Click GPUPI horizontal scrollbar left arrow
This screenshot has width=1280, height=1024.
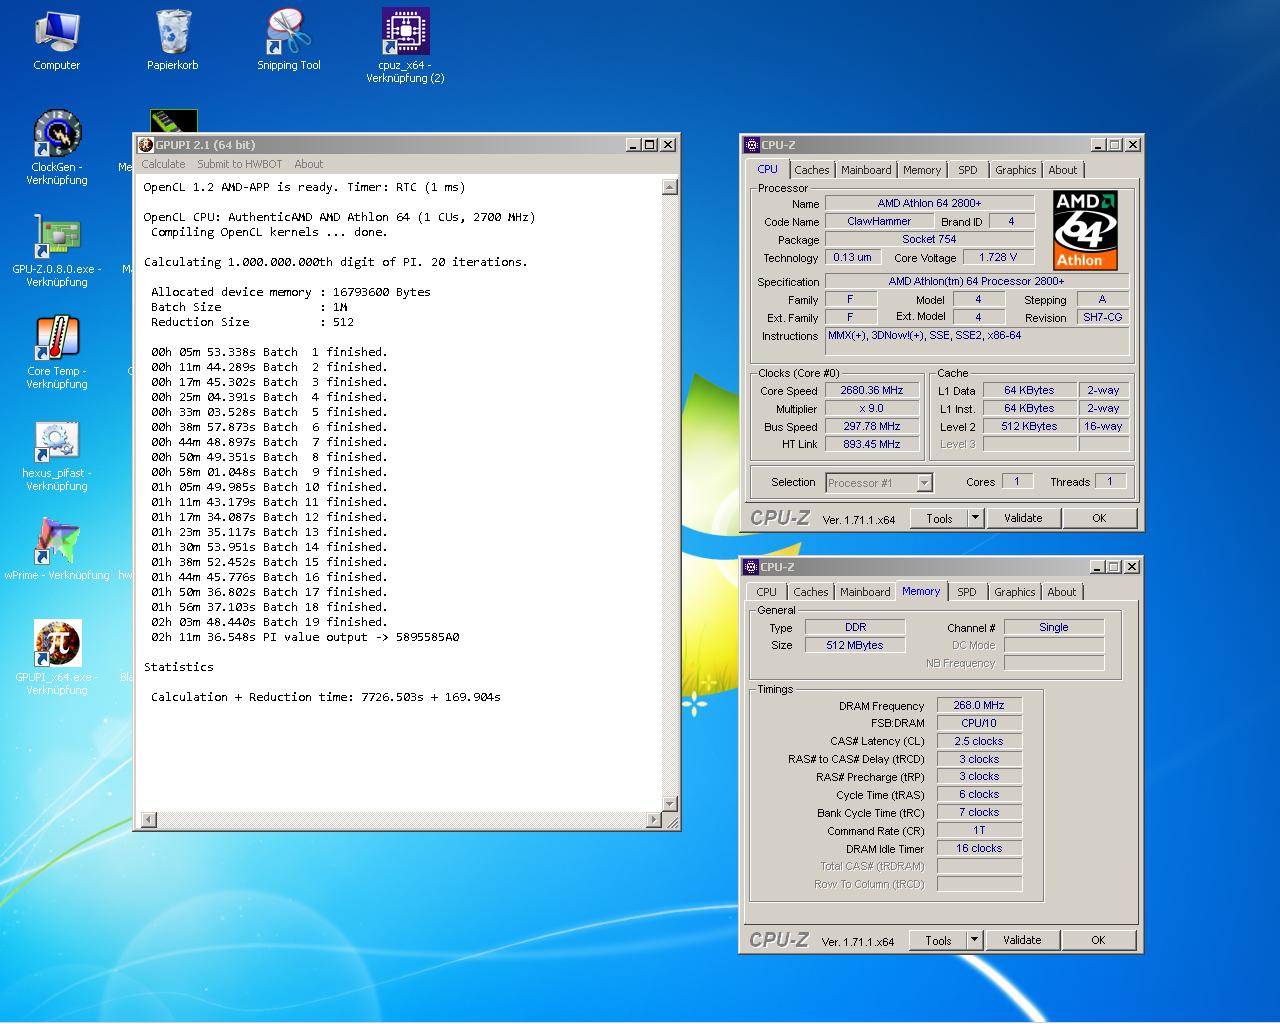tap(148, 820)
